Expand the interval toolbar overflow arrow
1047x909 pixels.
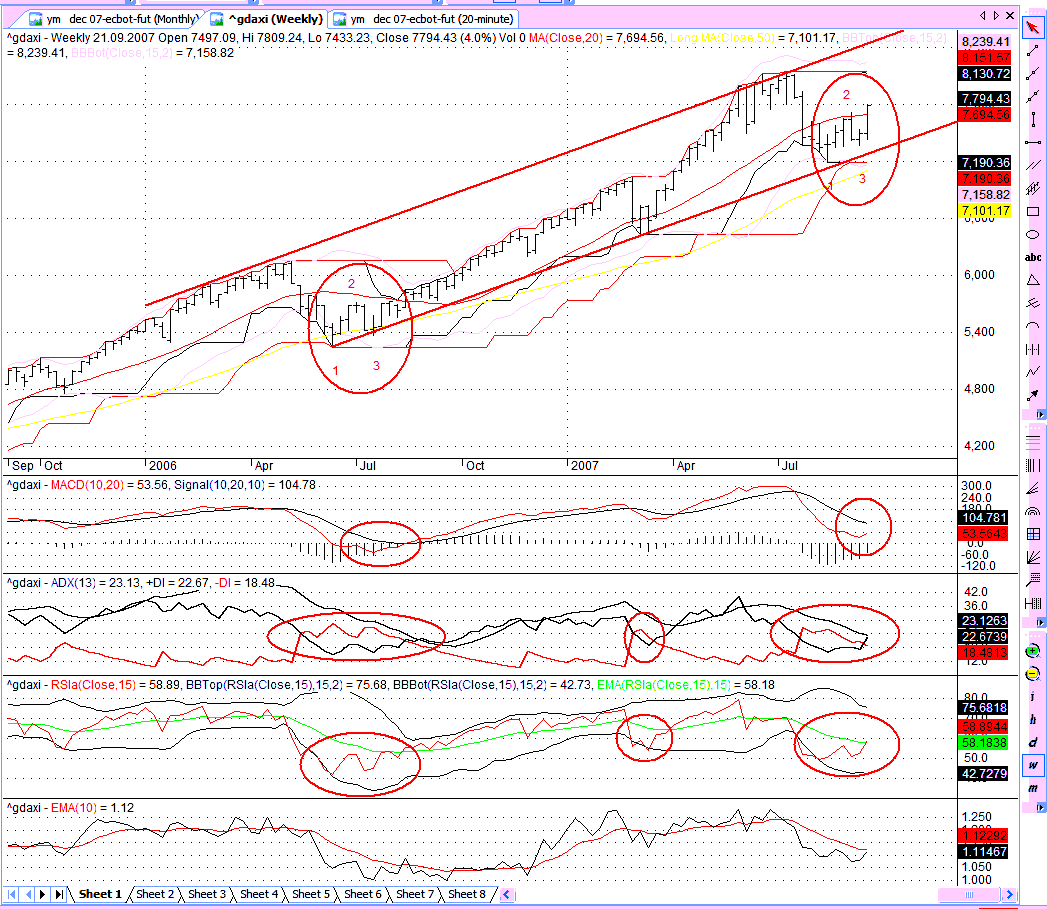point(1040,807)
